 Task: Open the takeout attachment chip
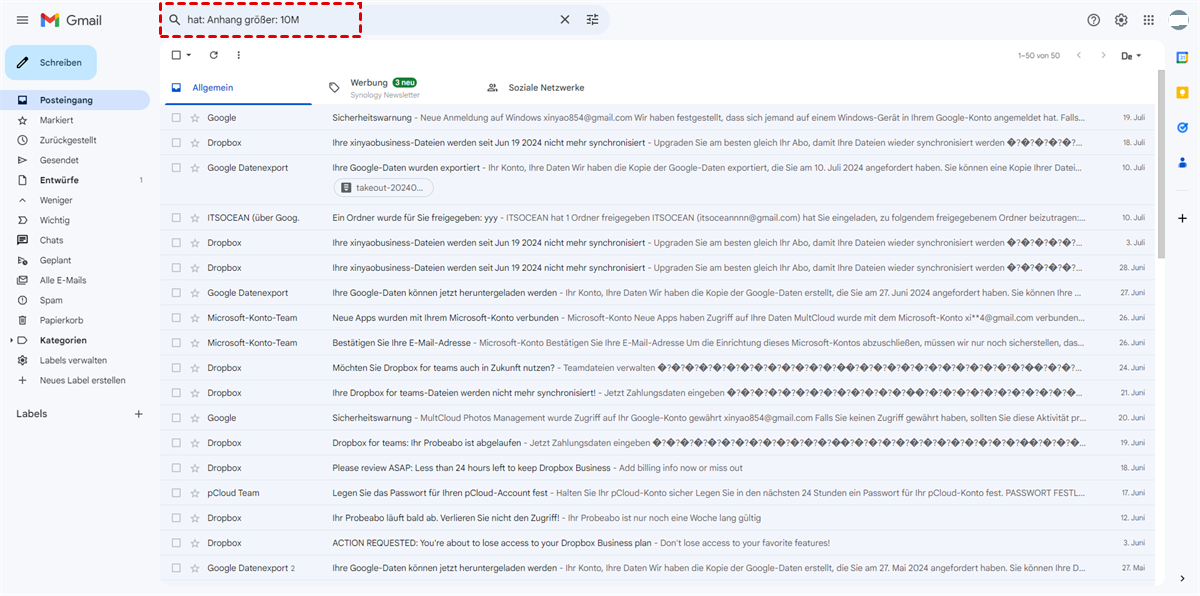point(383,187)
